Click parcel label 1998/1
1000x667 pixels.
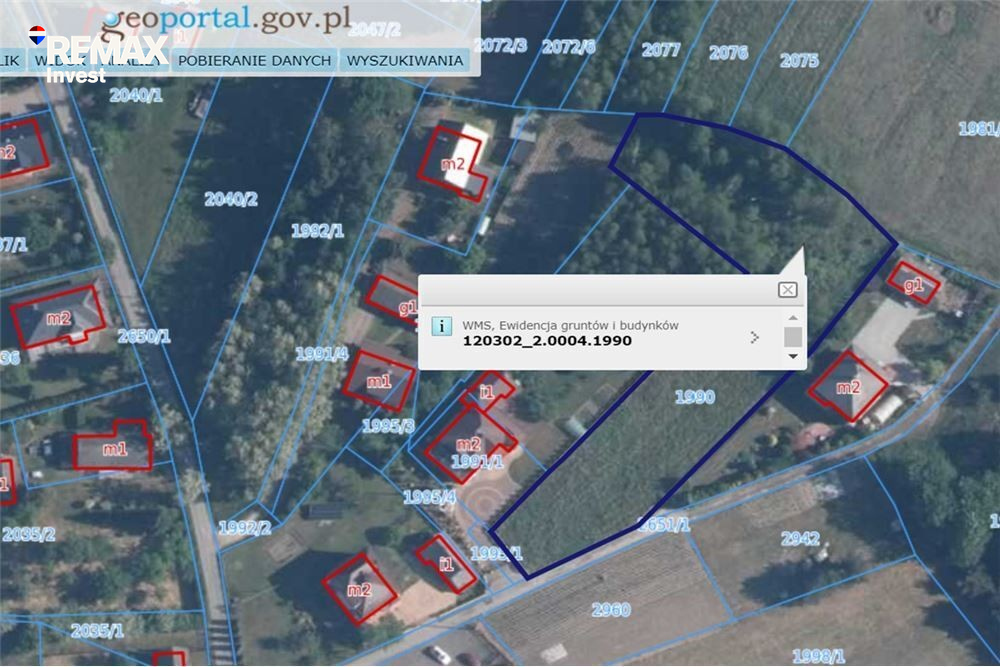coord(819,656)
